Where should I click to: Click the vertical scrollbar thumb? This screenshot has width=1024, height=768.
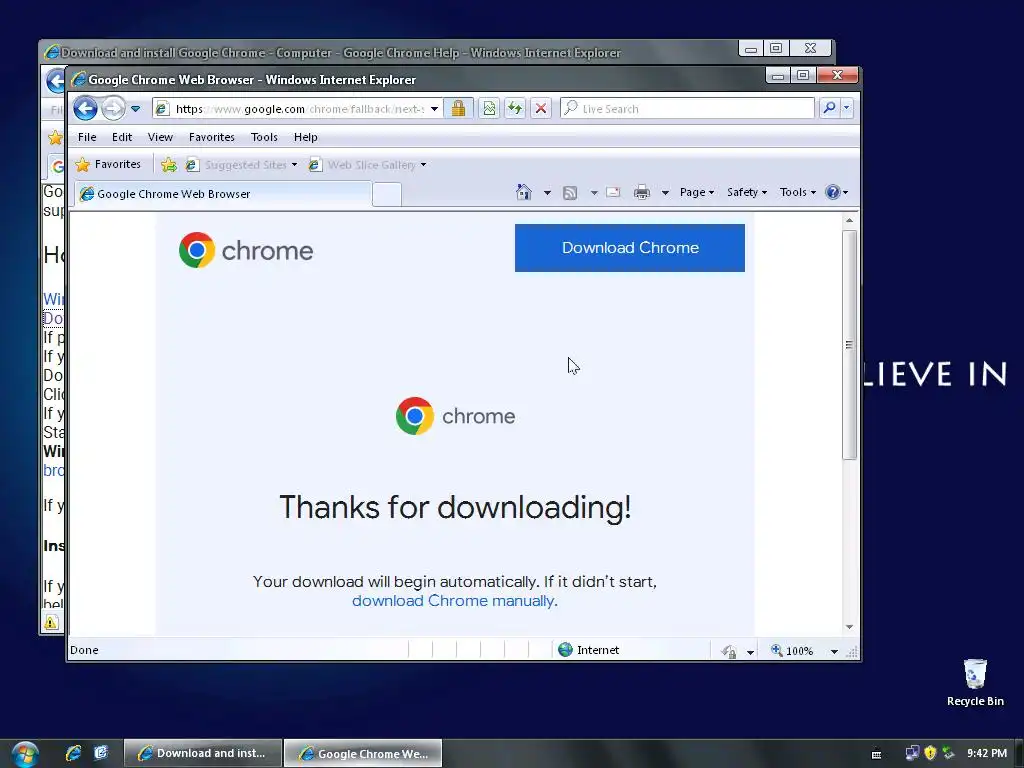tap(849, 345)
